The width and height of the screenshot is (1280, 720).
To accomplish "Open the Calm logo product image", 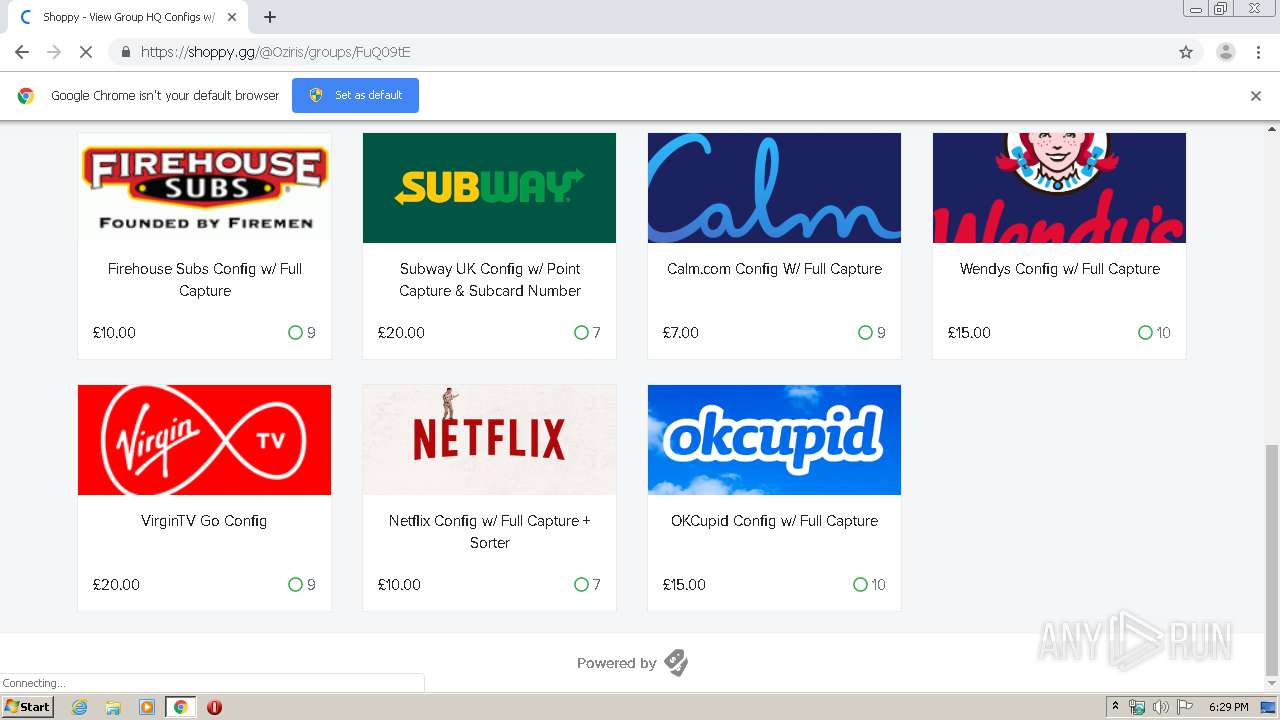I will click(774, 188).
